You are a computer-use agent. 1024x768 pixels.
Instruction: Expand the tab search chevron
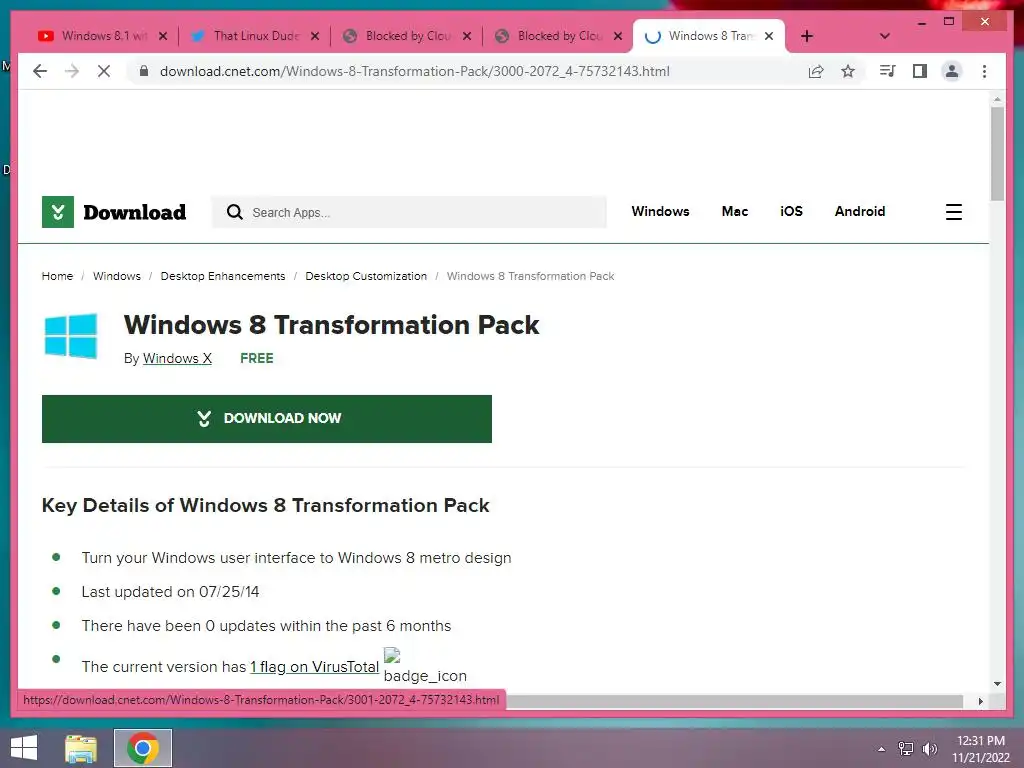[x=884, y=36]
